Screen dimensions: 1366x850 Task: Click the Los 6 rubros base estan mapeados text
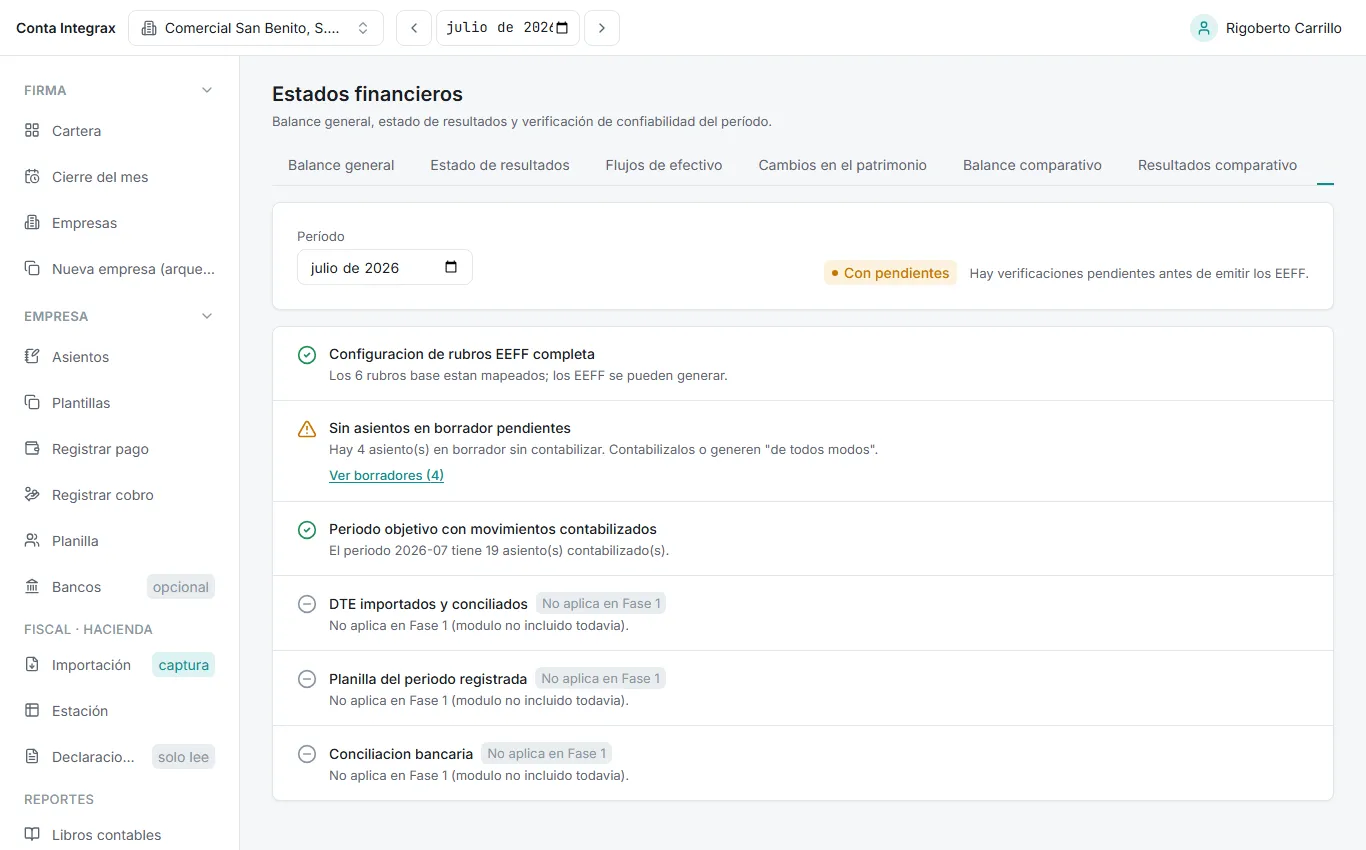[x=528, y=376]
